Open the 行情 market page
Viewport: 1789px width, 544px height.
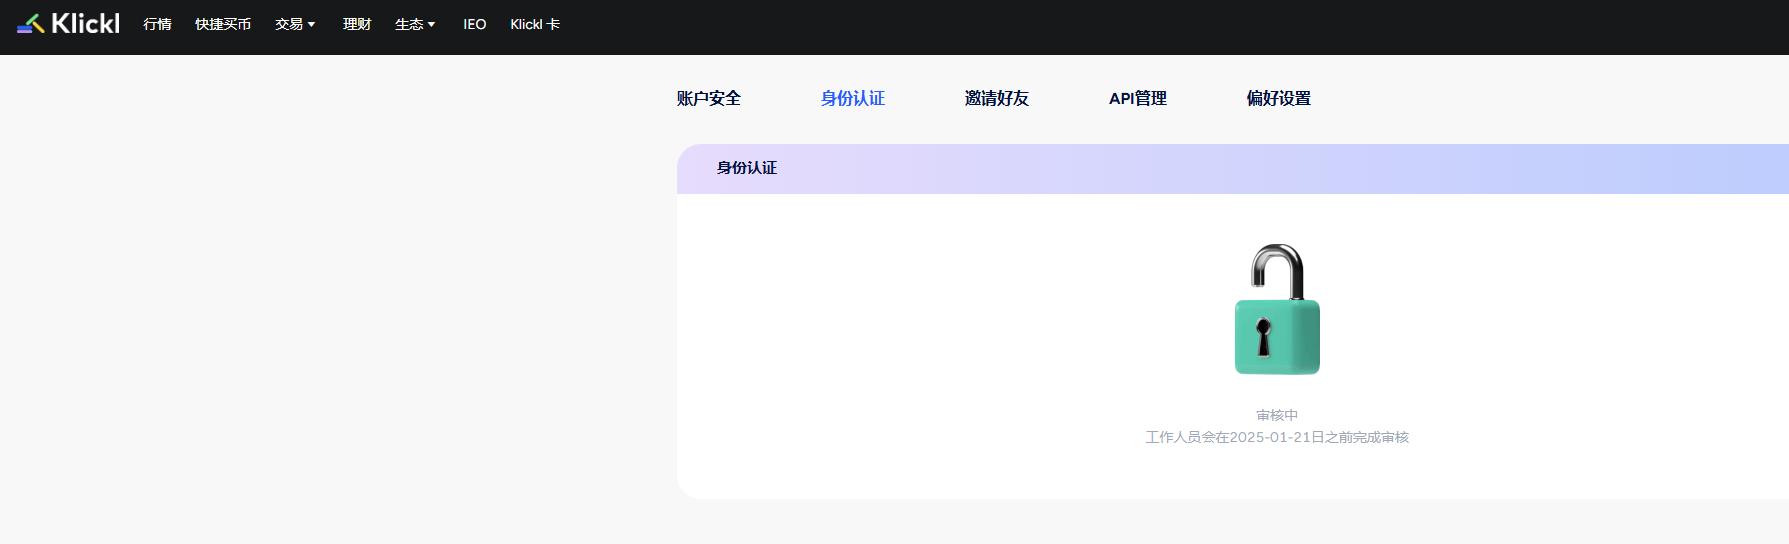pos(157,24)
